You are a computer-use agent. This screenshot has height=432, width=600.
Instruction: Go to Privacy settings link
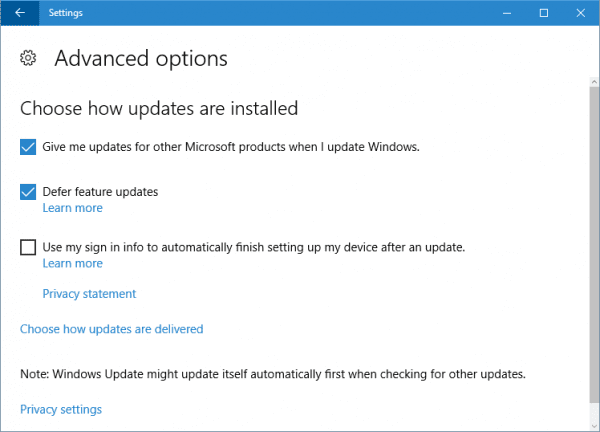61,409
